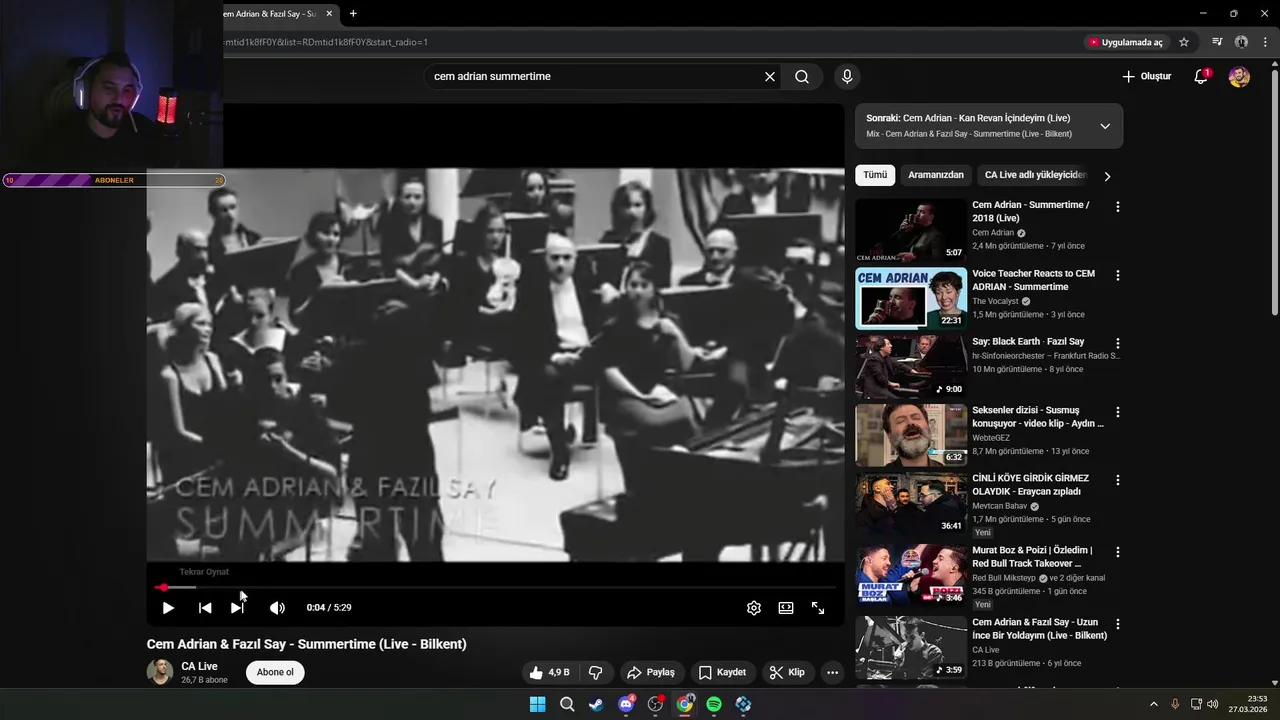Open the Murat Boz & Poizi video title

coord(1032,557)
